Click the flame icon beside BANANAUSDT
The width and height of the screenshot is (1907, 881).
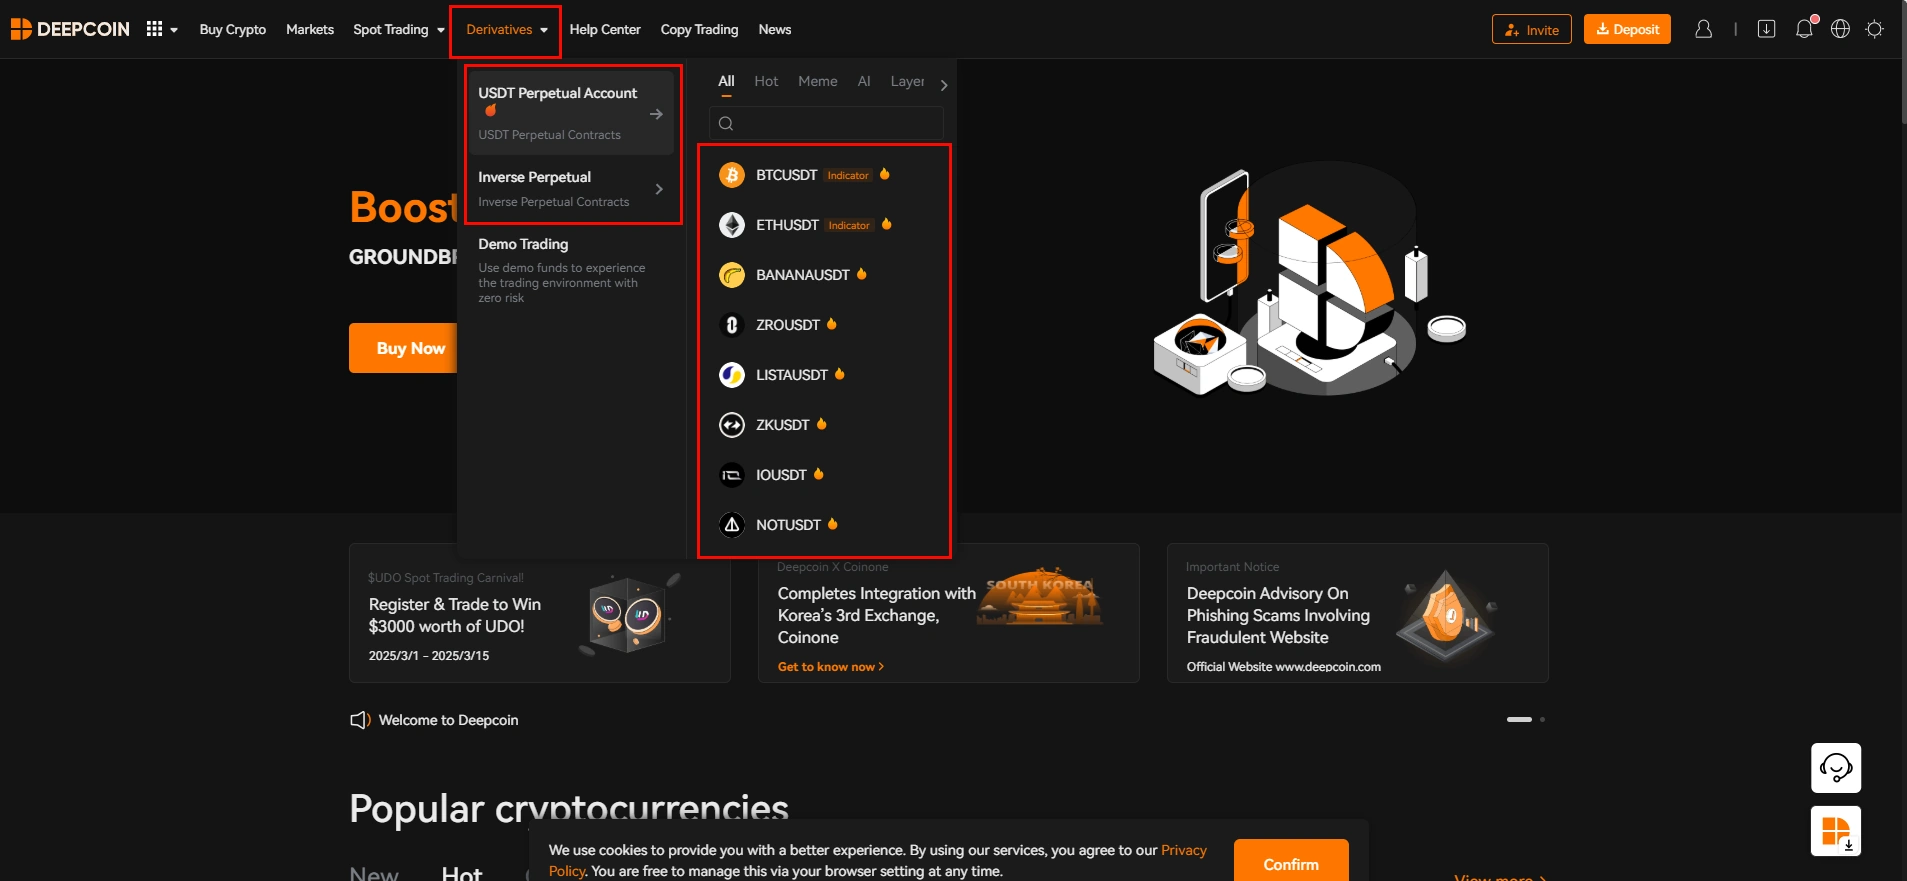point(861,274)
